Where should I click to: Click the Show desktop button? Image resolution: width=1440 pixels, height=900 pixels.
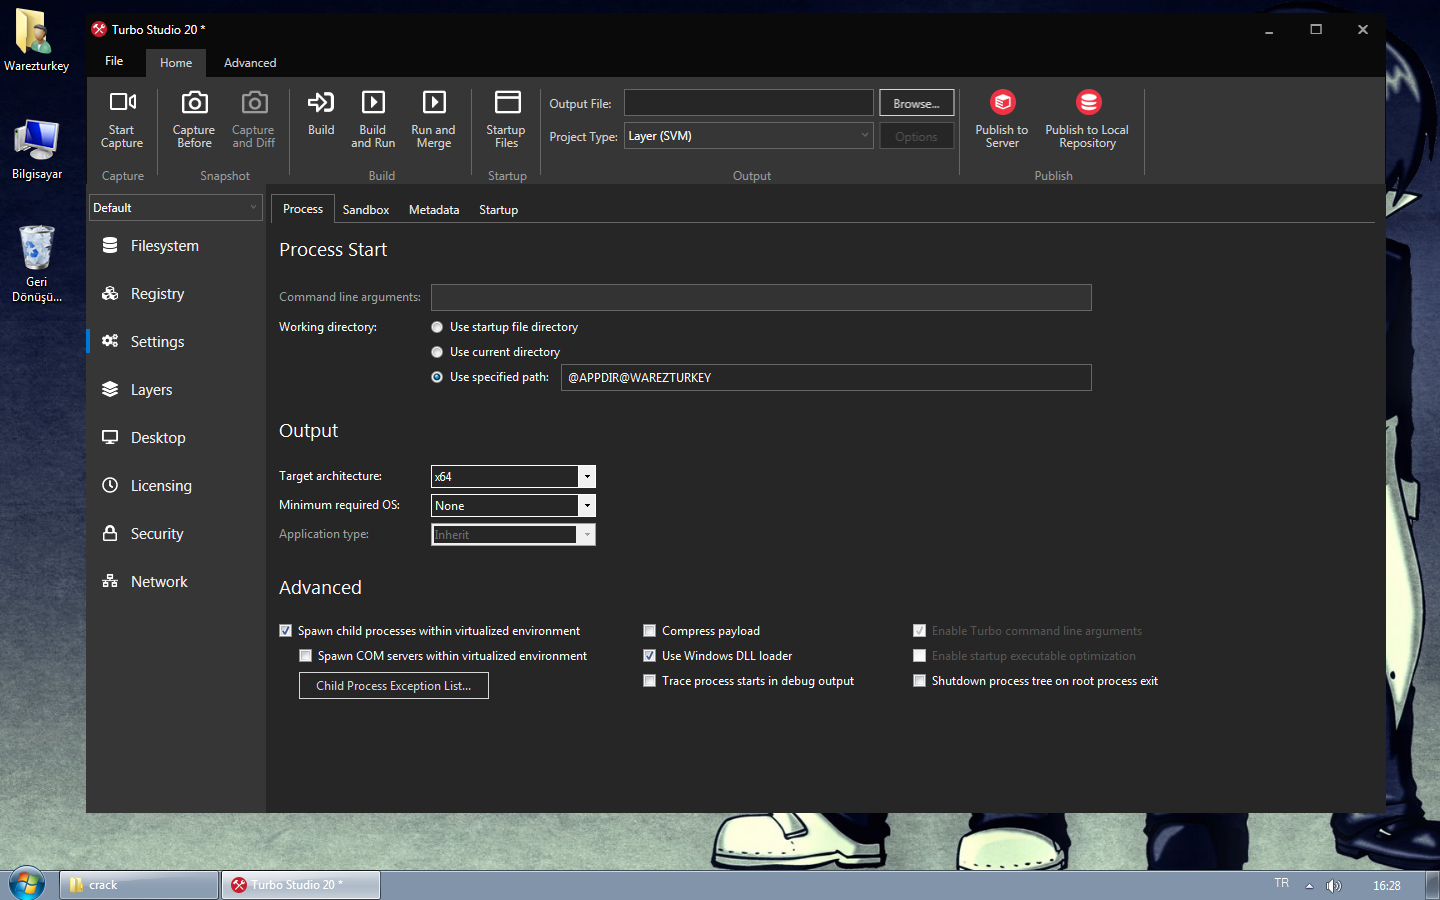click(1432, 885)
